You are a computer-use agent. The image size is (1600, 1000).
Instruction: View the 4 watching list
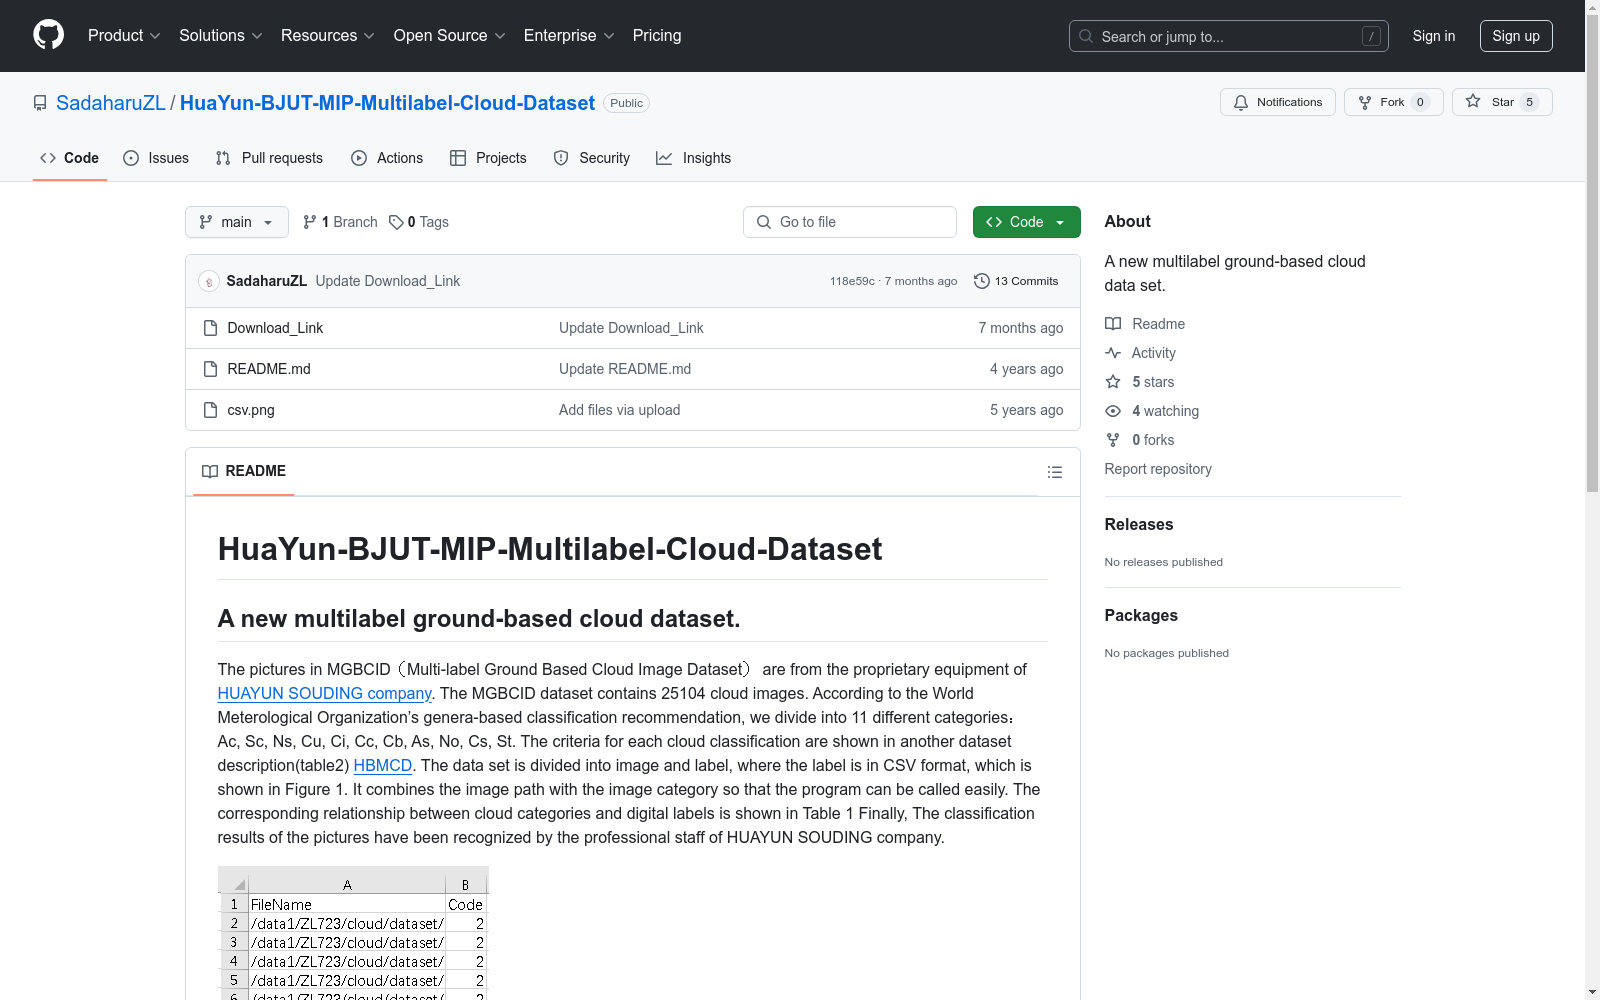1152,411
